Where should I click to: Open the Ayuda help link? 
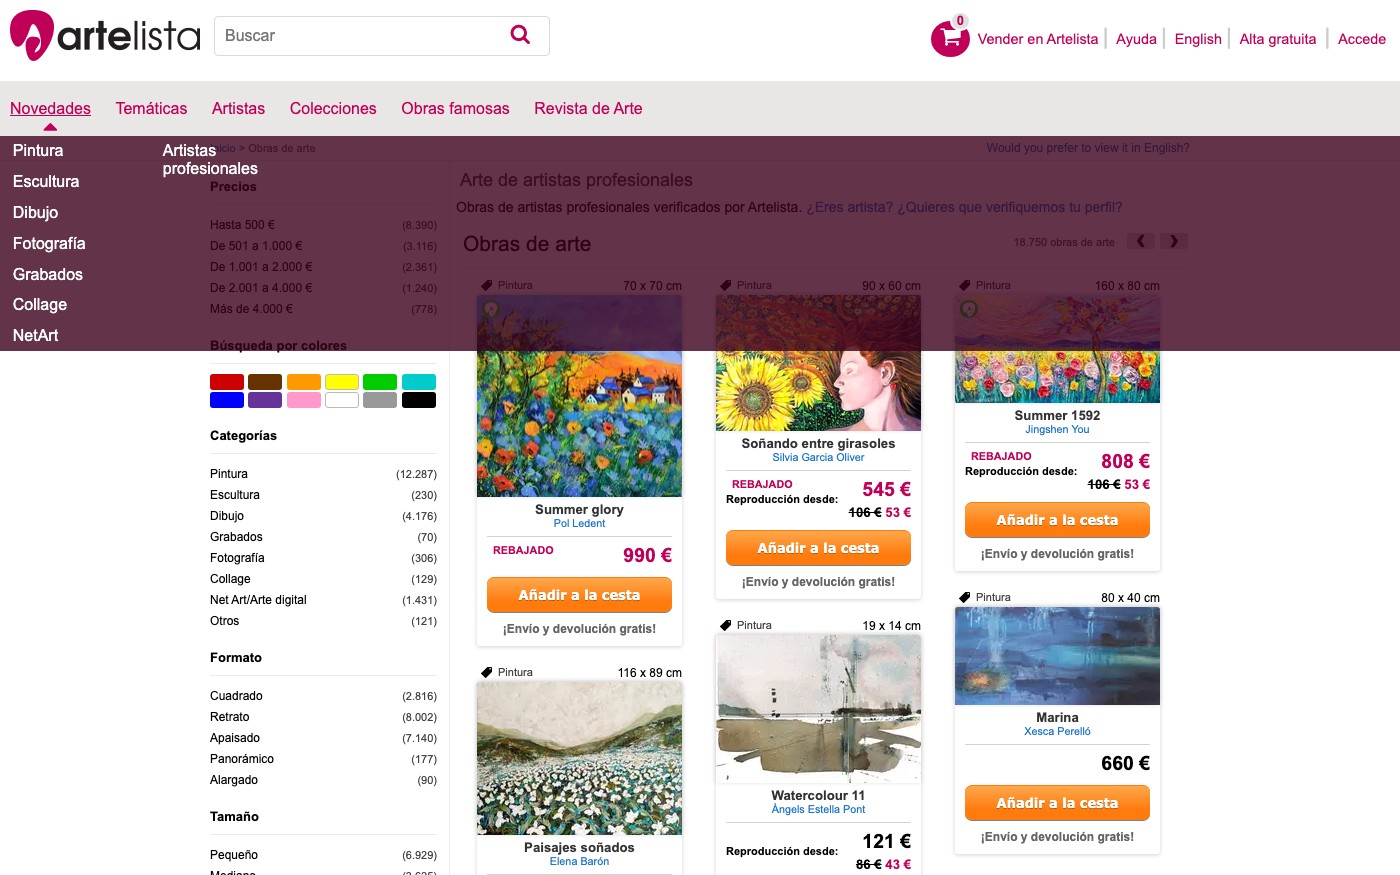click(1136, 39)
